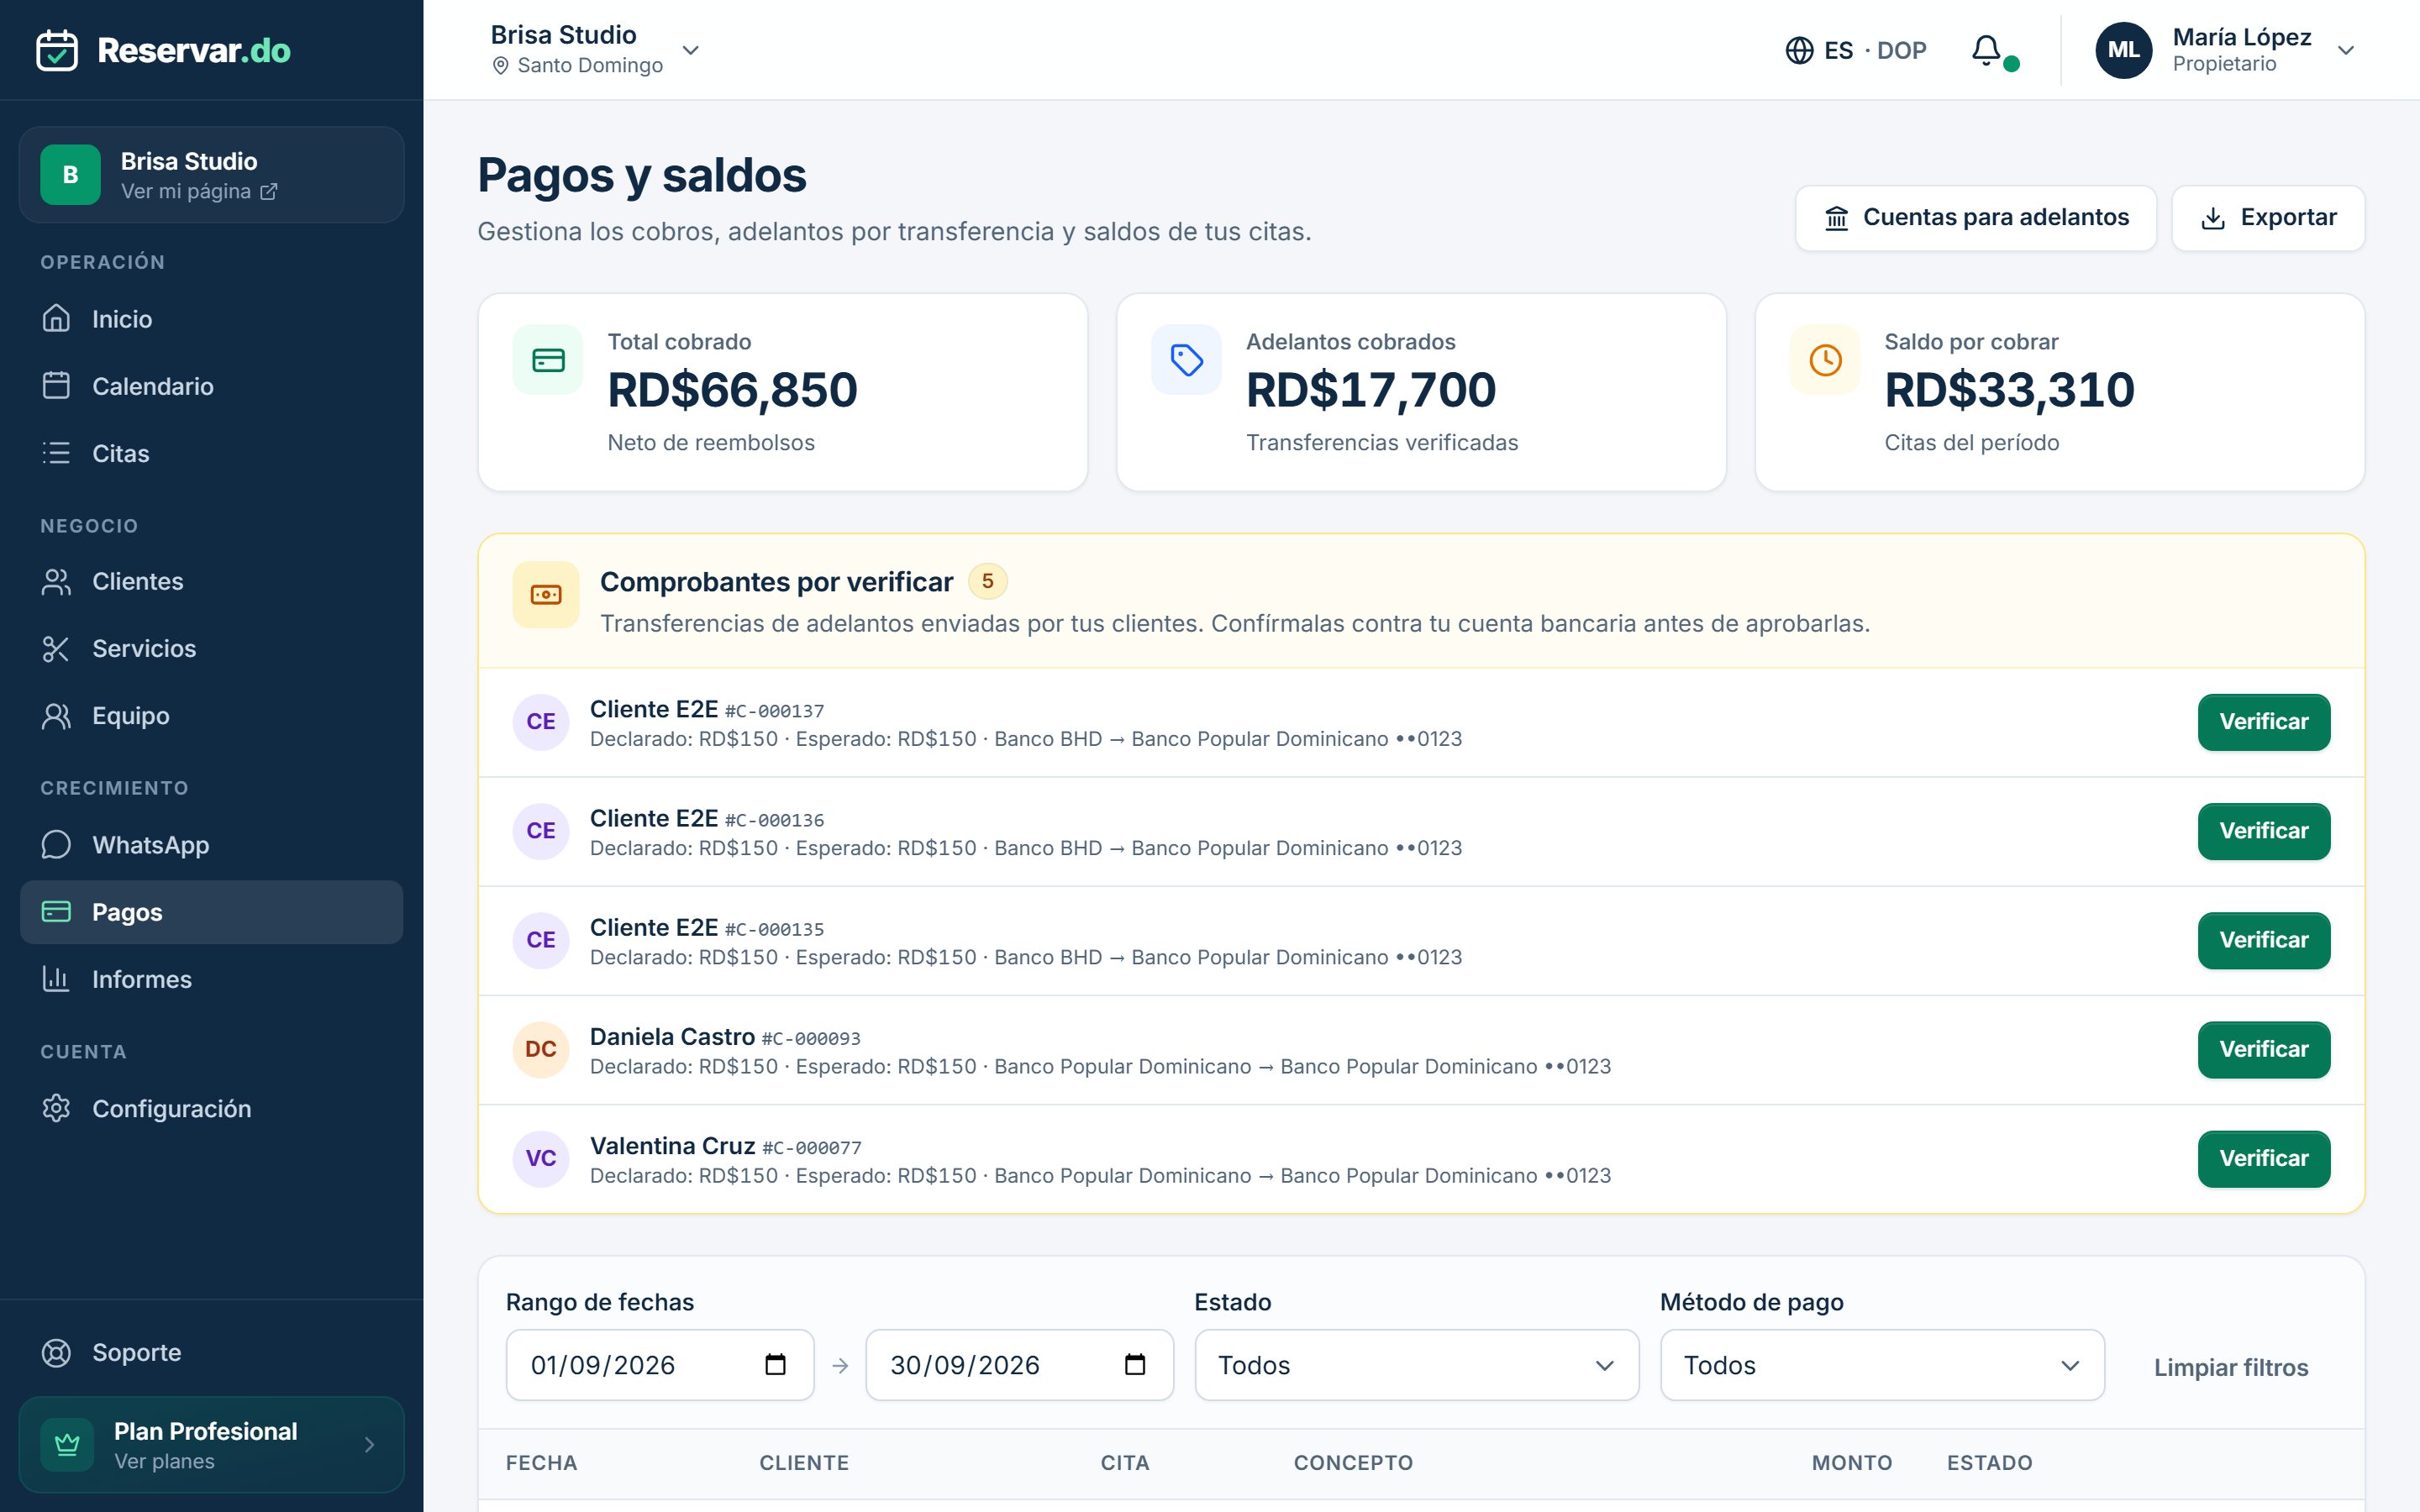Viewport: 2420px width, 1512px height.
Task: Click Limpiar filtros link
Action: (x=2230, y=1367)
